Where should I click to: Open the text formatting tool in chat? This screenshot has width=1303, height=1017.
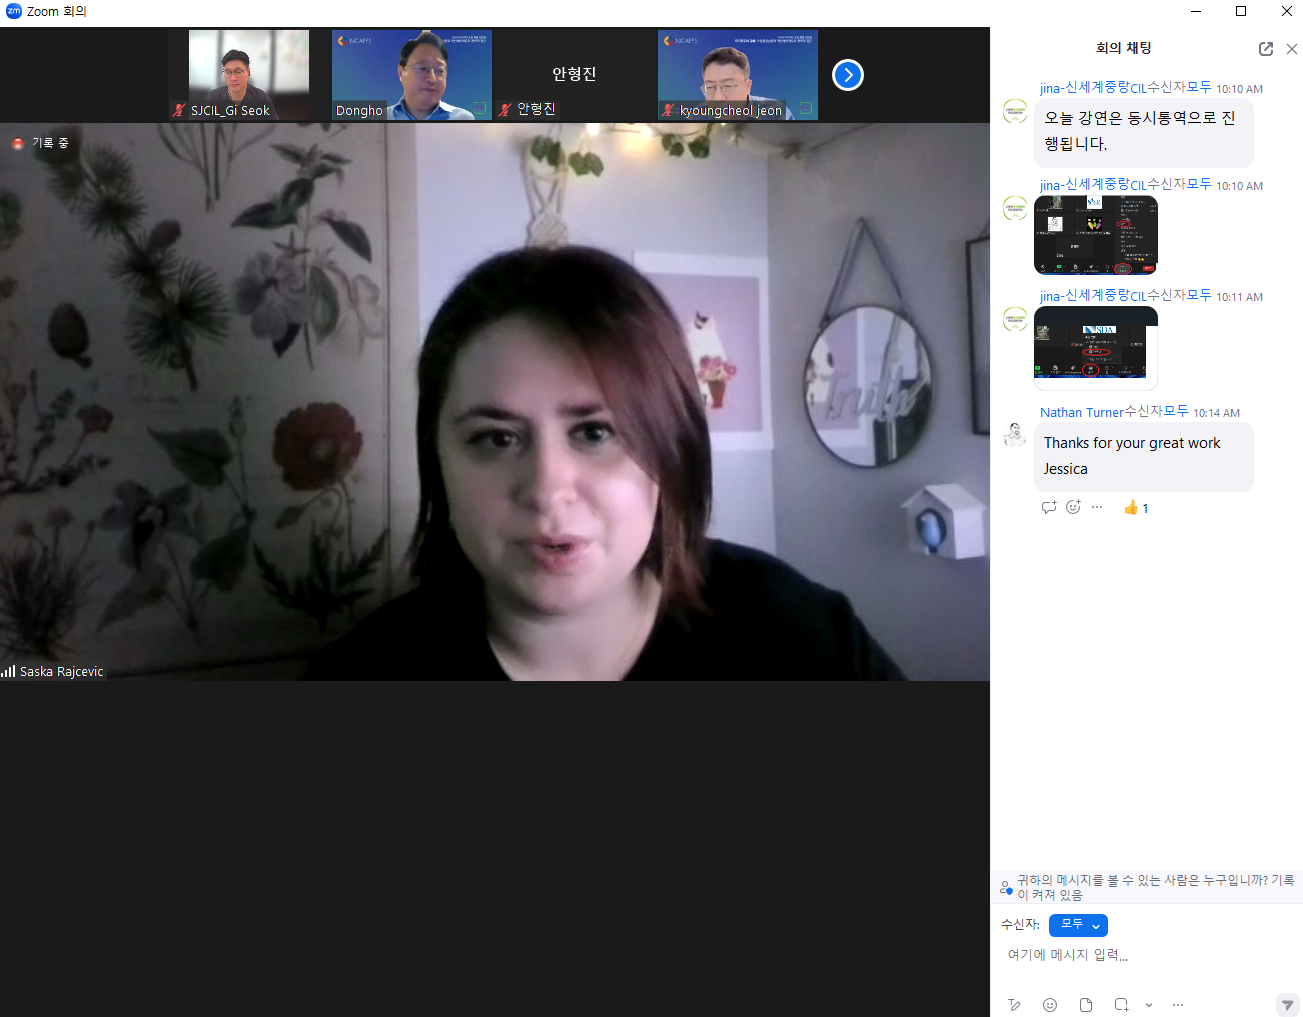pos(1014,1005)
